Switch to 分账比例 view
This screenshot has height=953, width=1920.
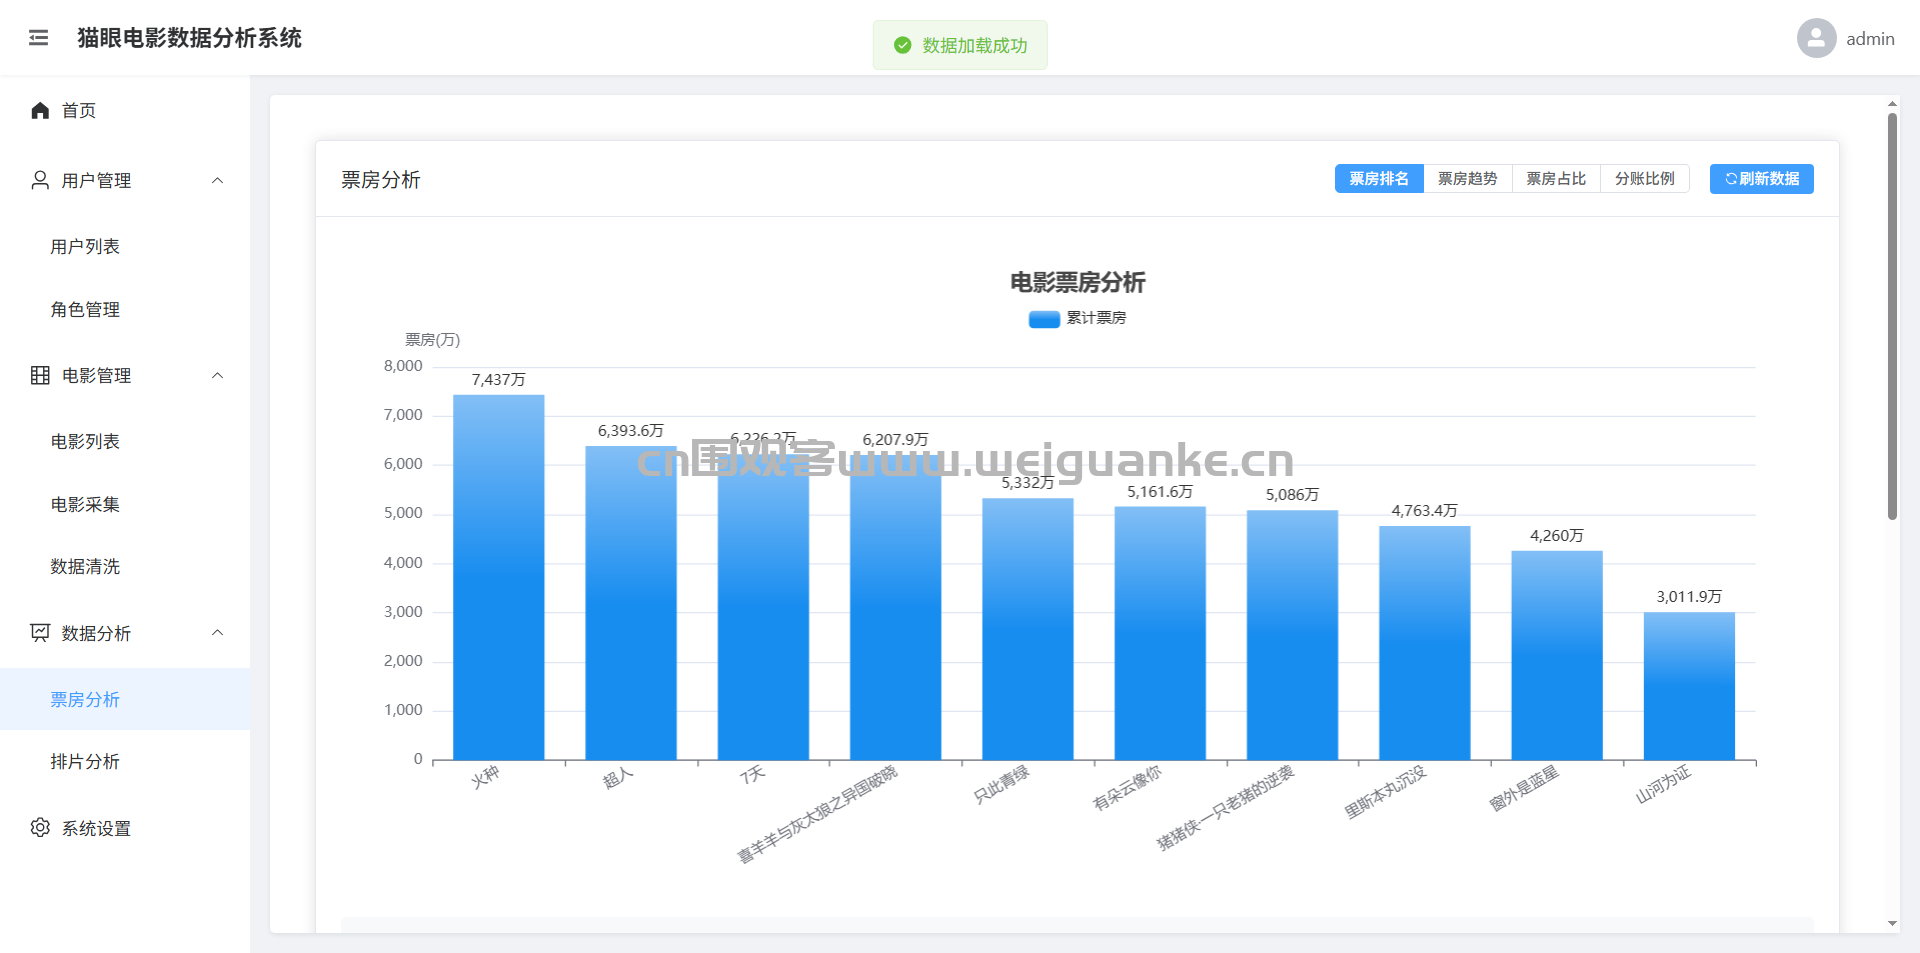pos(1645,179)
